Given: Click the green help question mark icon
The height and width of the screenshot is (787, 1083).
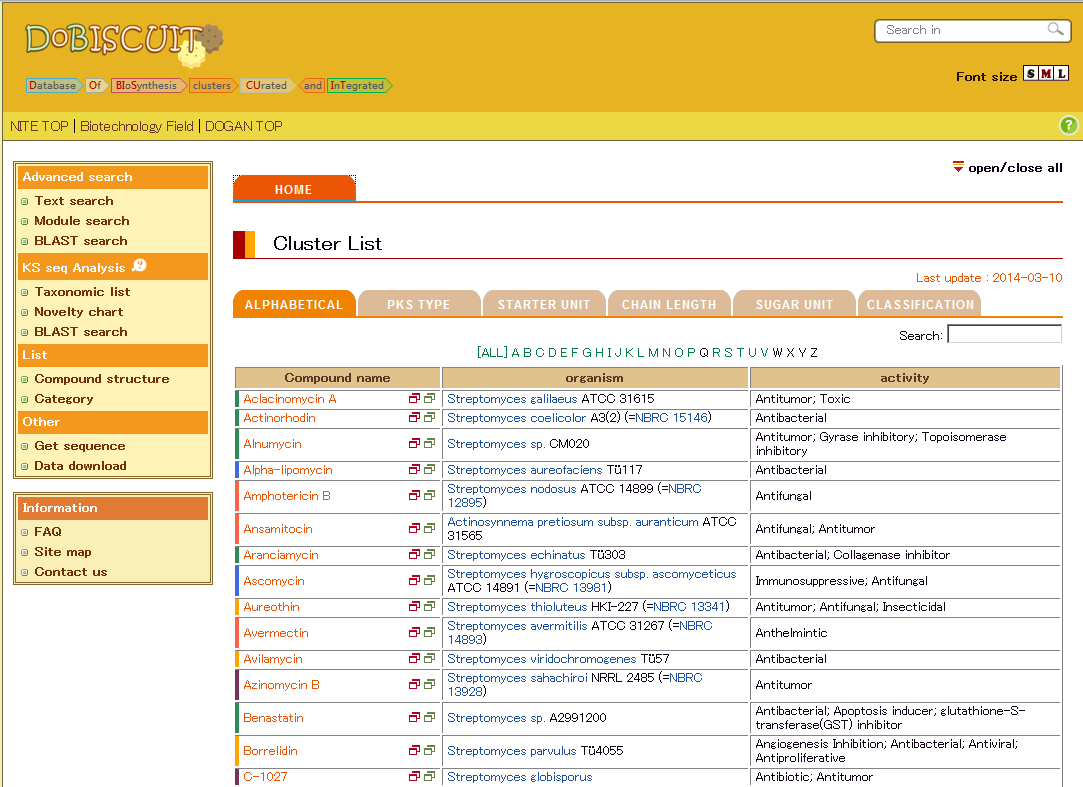Looking at the screenshot, I should 1069,125.
